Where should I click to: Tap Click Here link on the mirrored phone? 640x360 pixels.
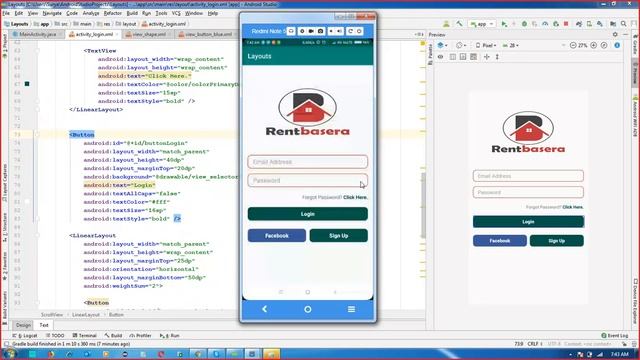tap(355, 197)
